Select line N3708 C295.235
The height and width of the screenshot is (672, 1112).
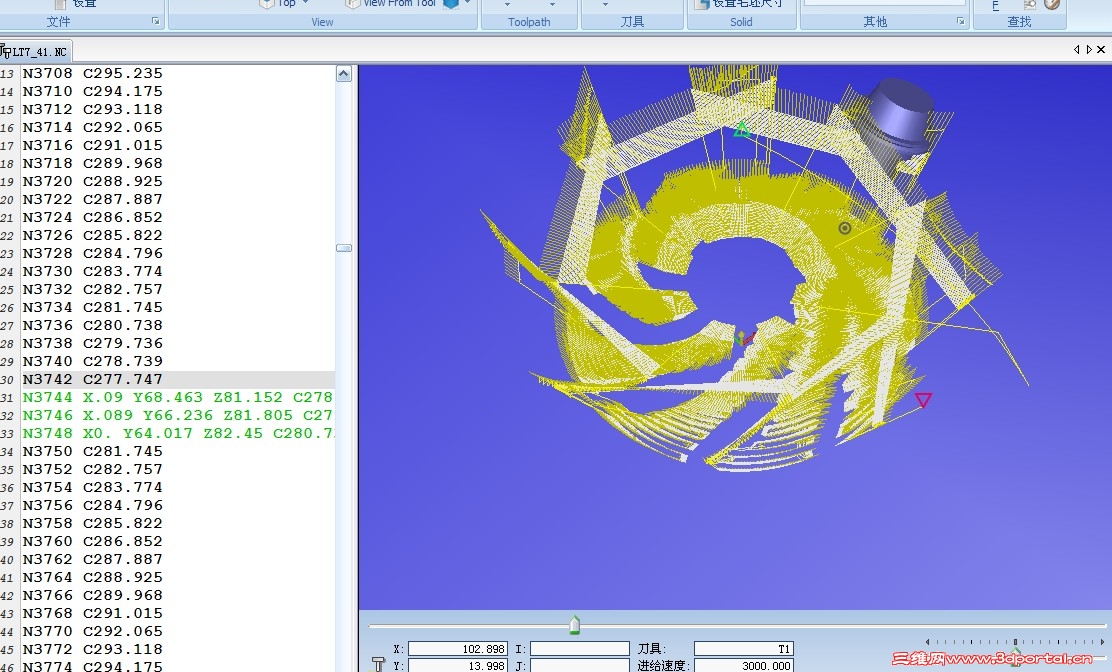(92, 74)
